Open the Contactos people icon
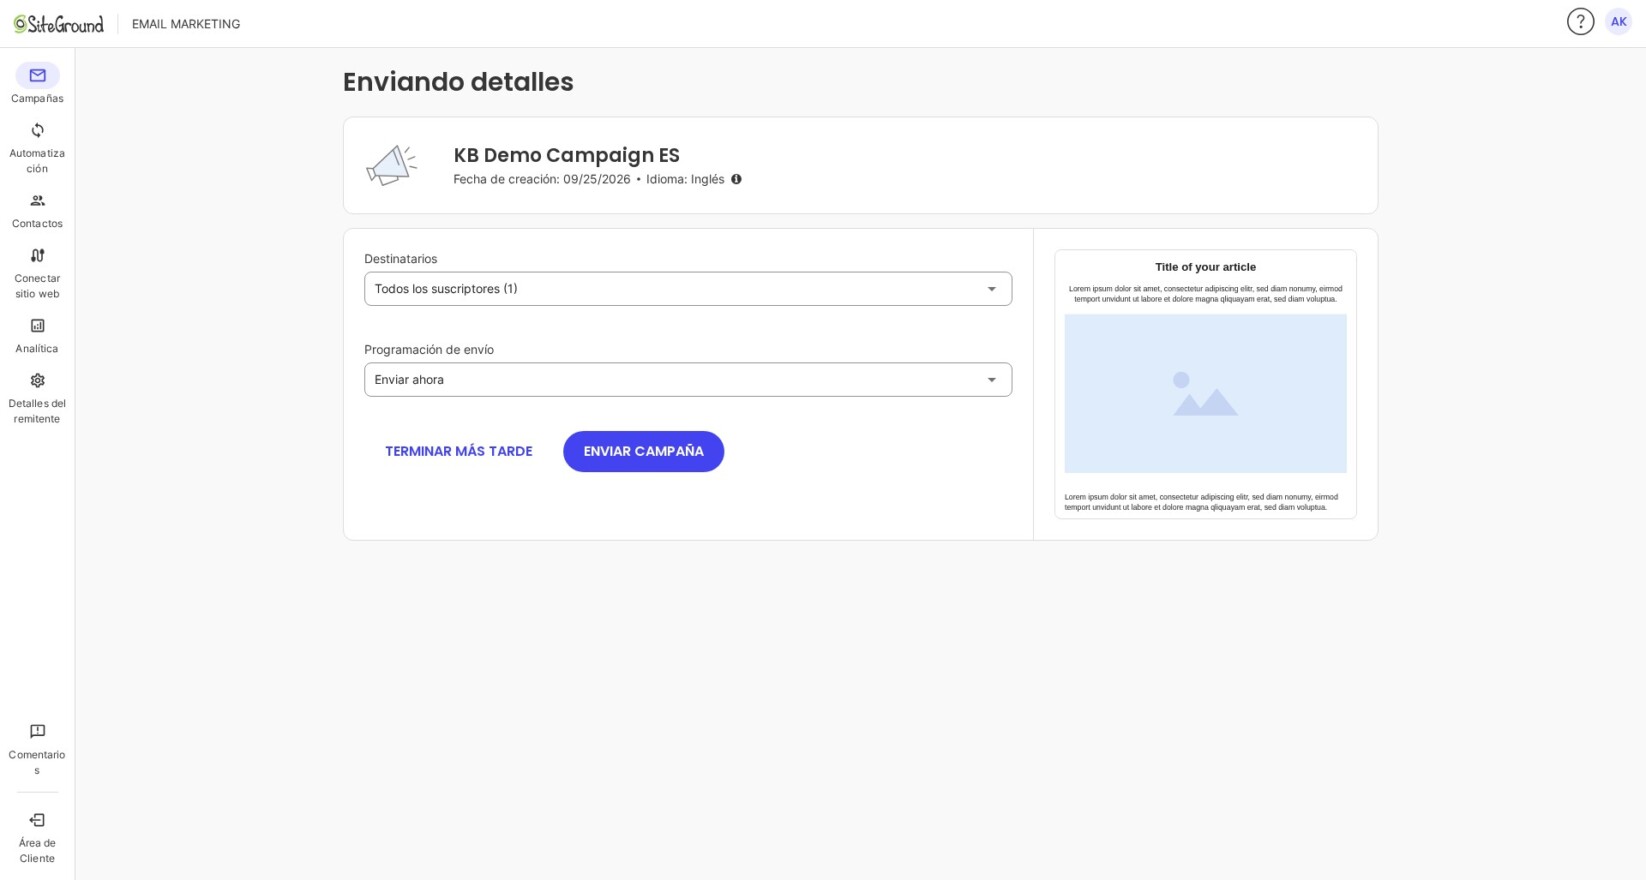This screenshot has width=1646, height=880. coord(37,200)
